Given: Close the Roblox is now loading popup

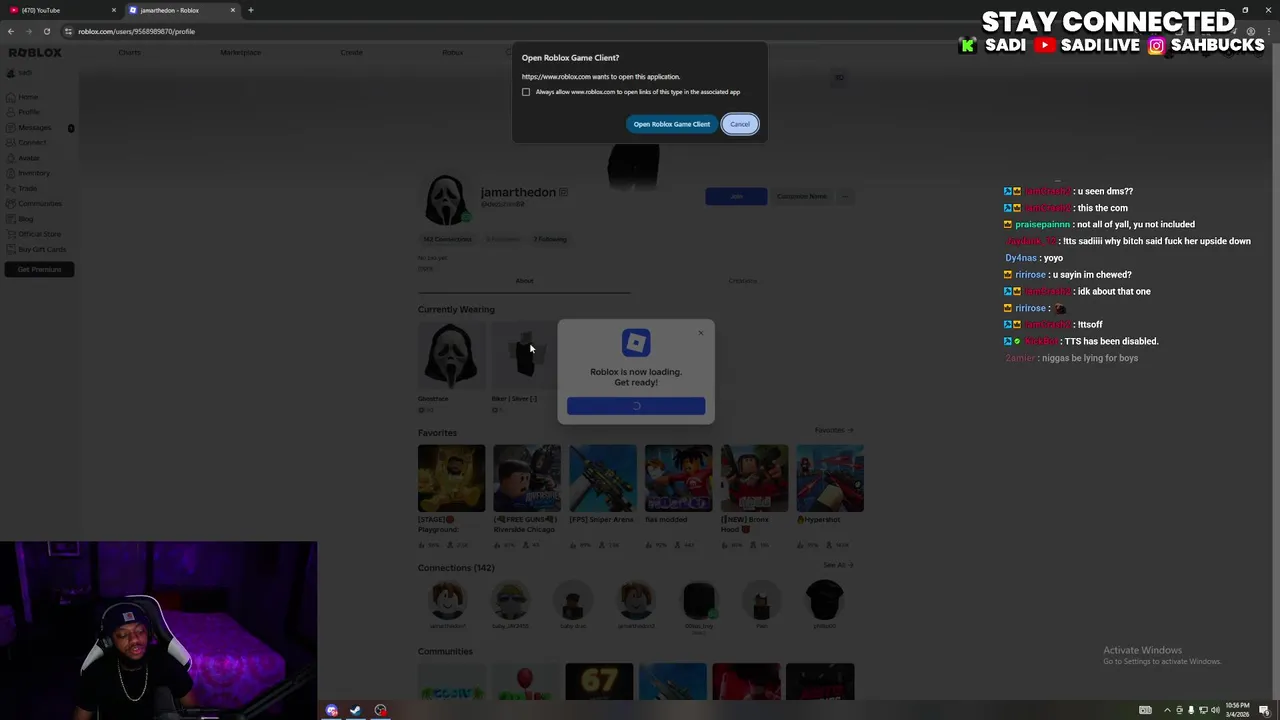Looking at the screenshot, I should 700,333.
